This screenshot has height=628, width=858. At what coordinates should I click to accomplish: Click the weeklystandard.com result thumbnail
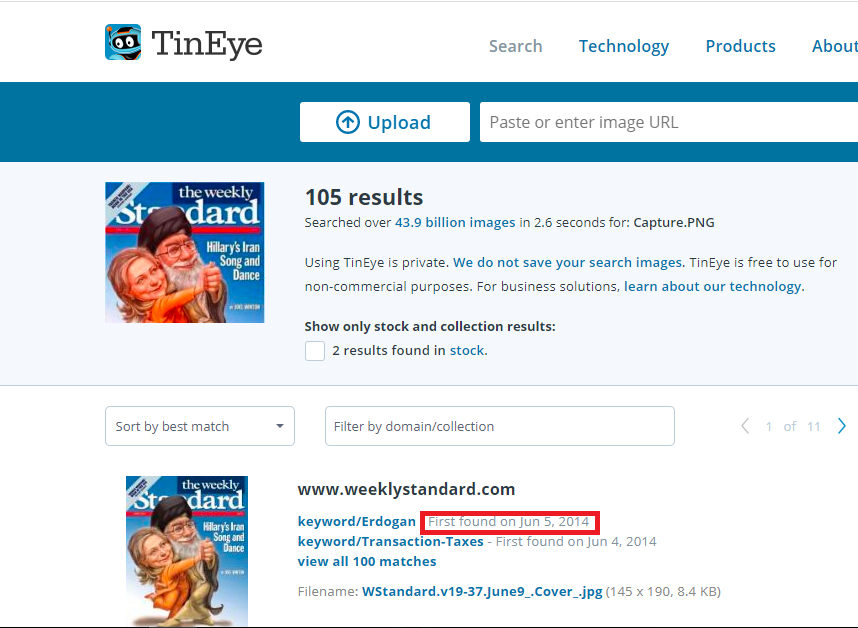tap(187, 551)
